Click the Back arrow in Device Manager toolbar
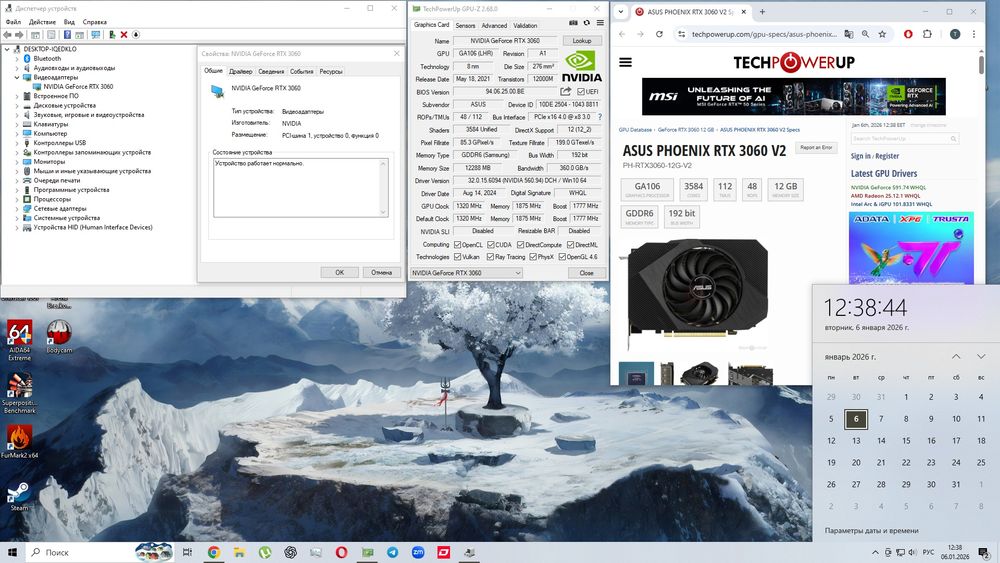1000x563 pixels. pos(7,34)
